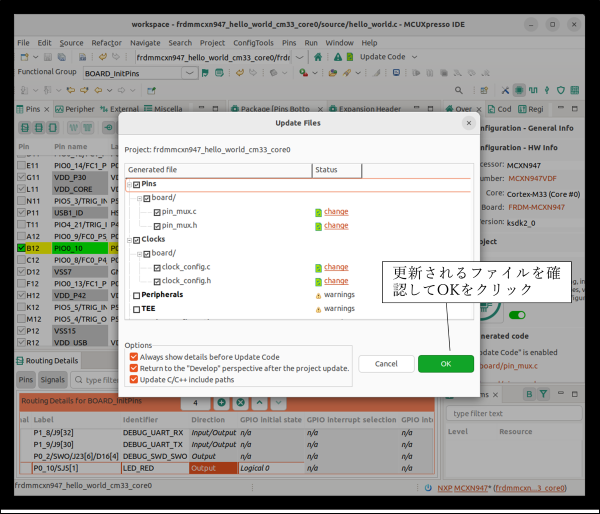
Task: Click the warning icon next to TEE
Action: tap(318, 309)
